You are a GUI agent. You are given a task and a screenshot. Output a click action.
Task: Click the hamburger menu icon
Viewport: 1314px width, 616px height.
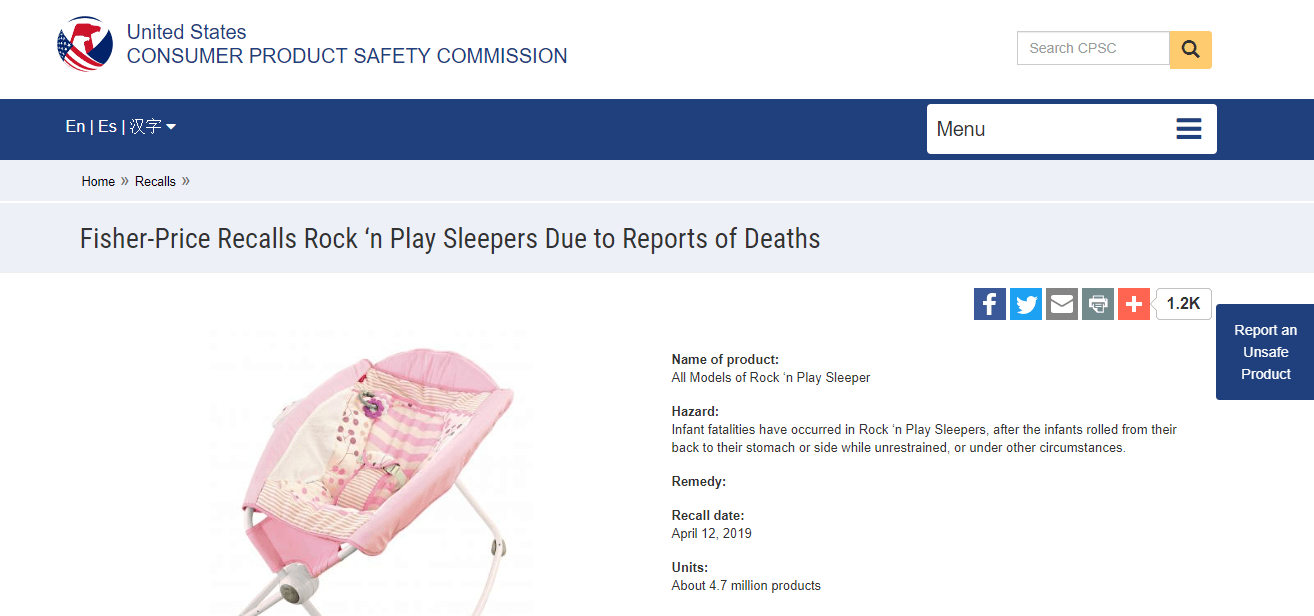pyautogui.click(x=1189, y=129)
